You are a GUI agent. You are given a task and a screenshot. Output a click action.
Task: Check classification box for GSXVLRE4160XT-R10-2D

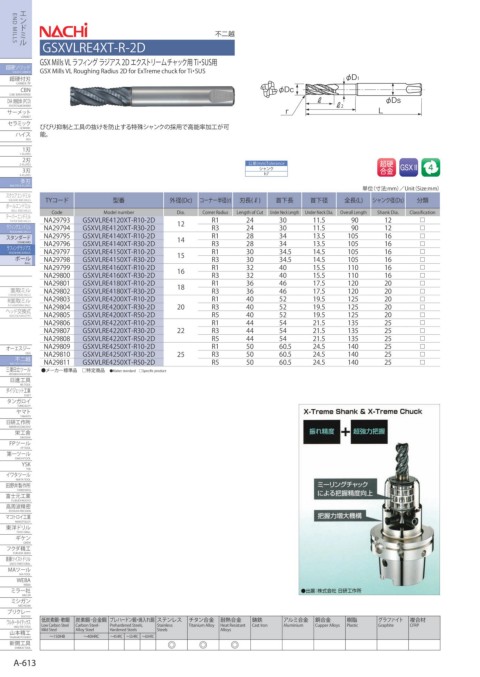(422, 267)
